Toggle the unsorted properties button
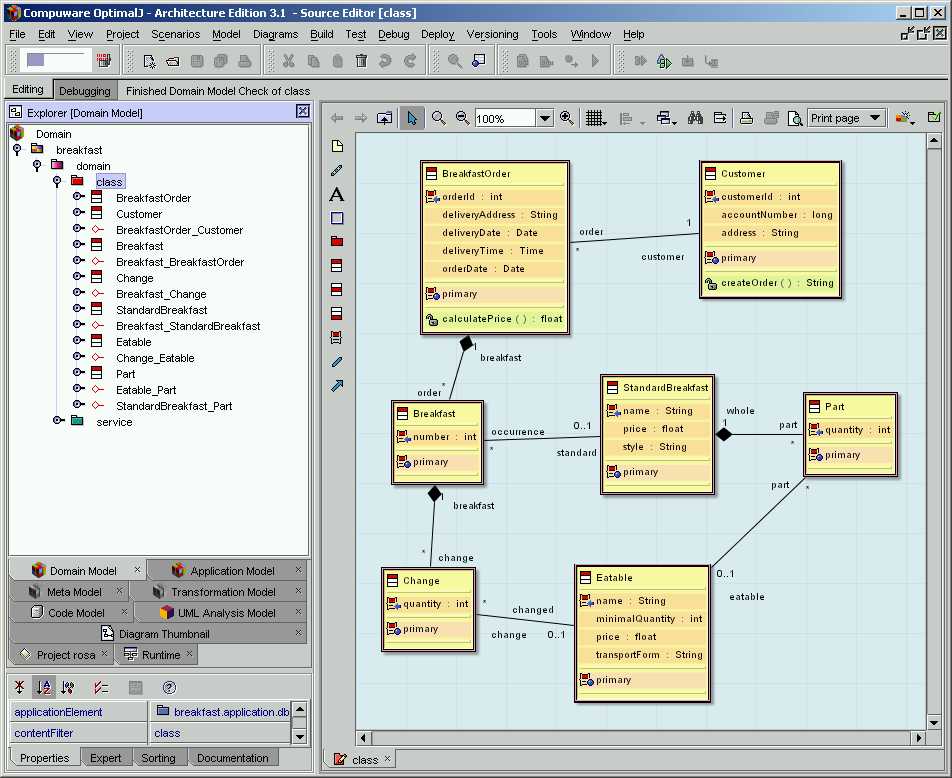952x778 pixels. pyautogui.click(x=19, y=688)
